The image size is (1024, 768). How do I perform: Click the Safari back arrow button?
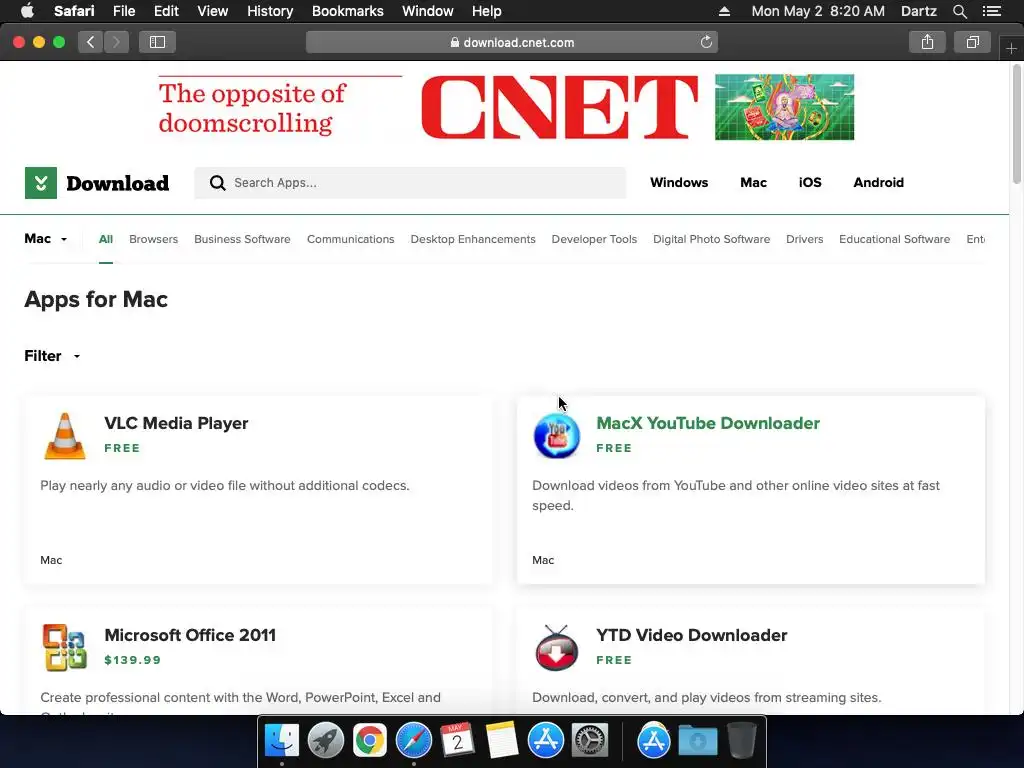(91, 42)
